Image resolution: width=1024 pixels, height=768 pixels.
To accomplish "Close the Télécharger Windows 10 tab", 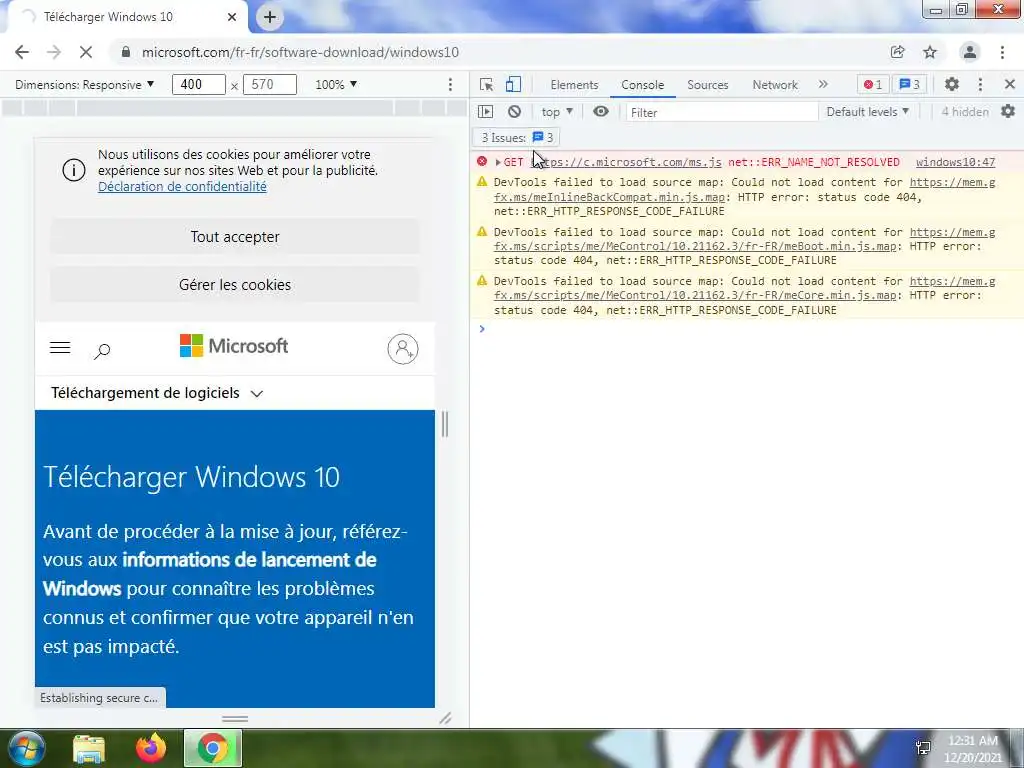I will click(232, 17).
